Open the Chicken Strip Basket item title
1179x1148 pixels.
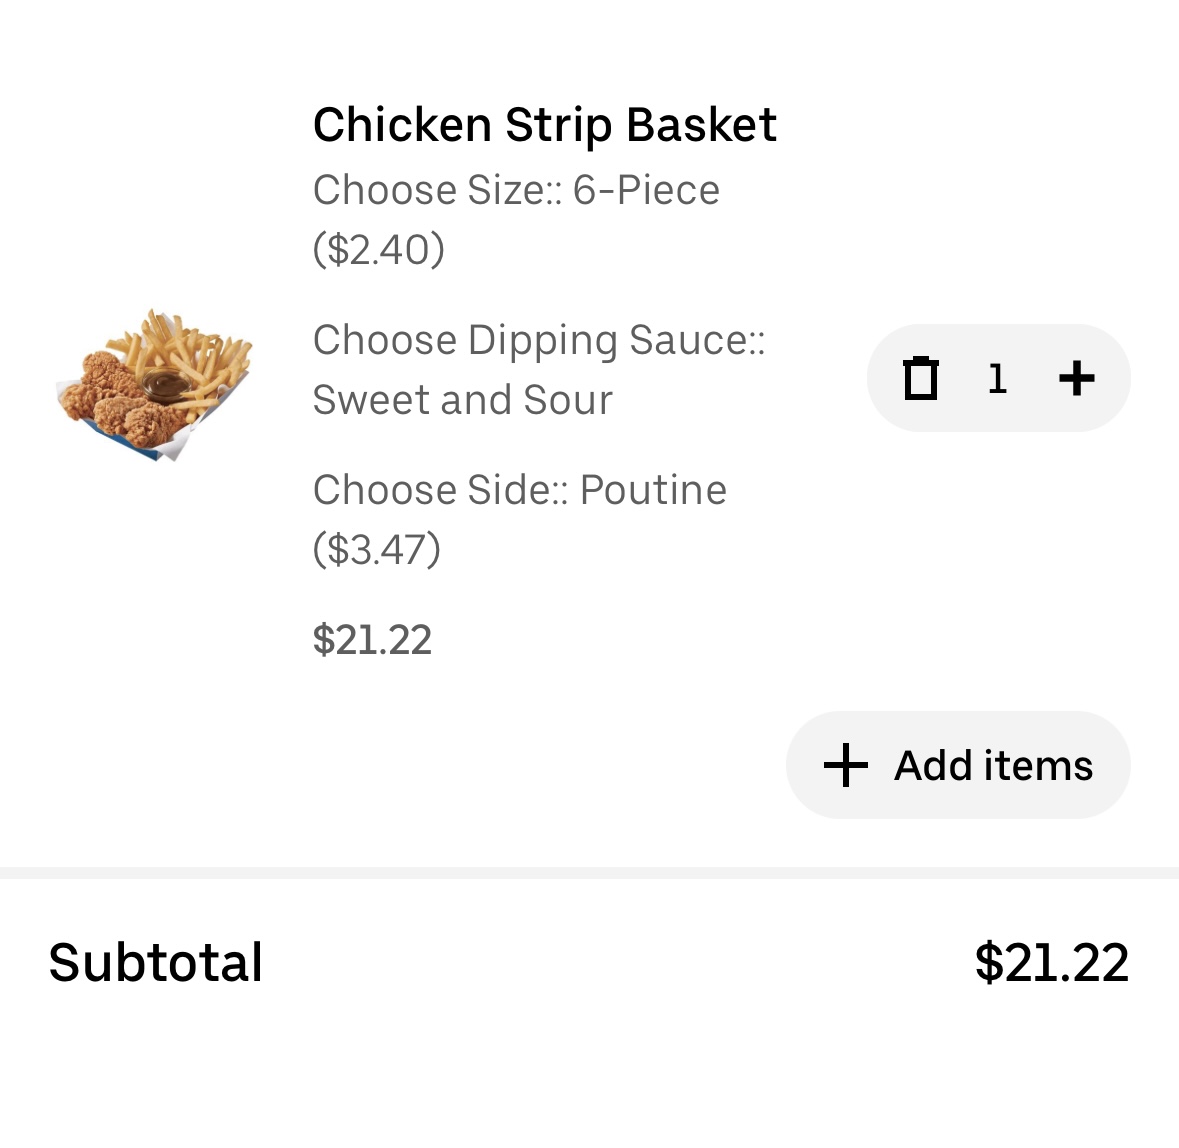(544, 125)
